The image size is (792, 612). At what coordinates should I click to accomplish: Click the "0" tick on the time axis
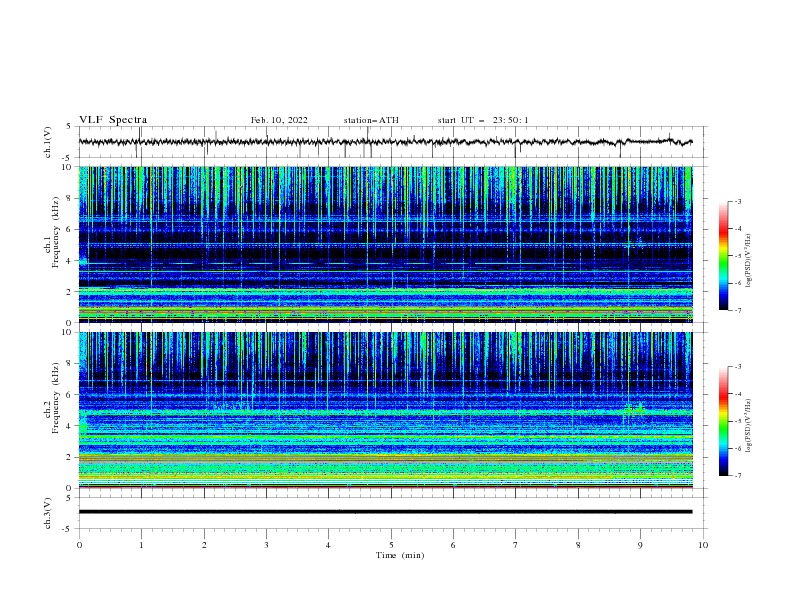79,545
